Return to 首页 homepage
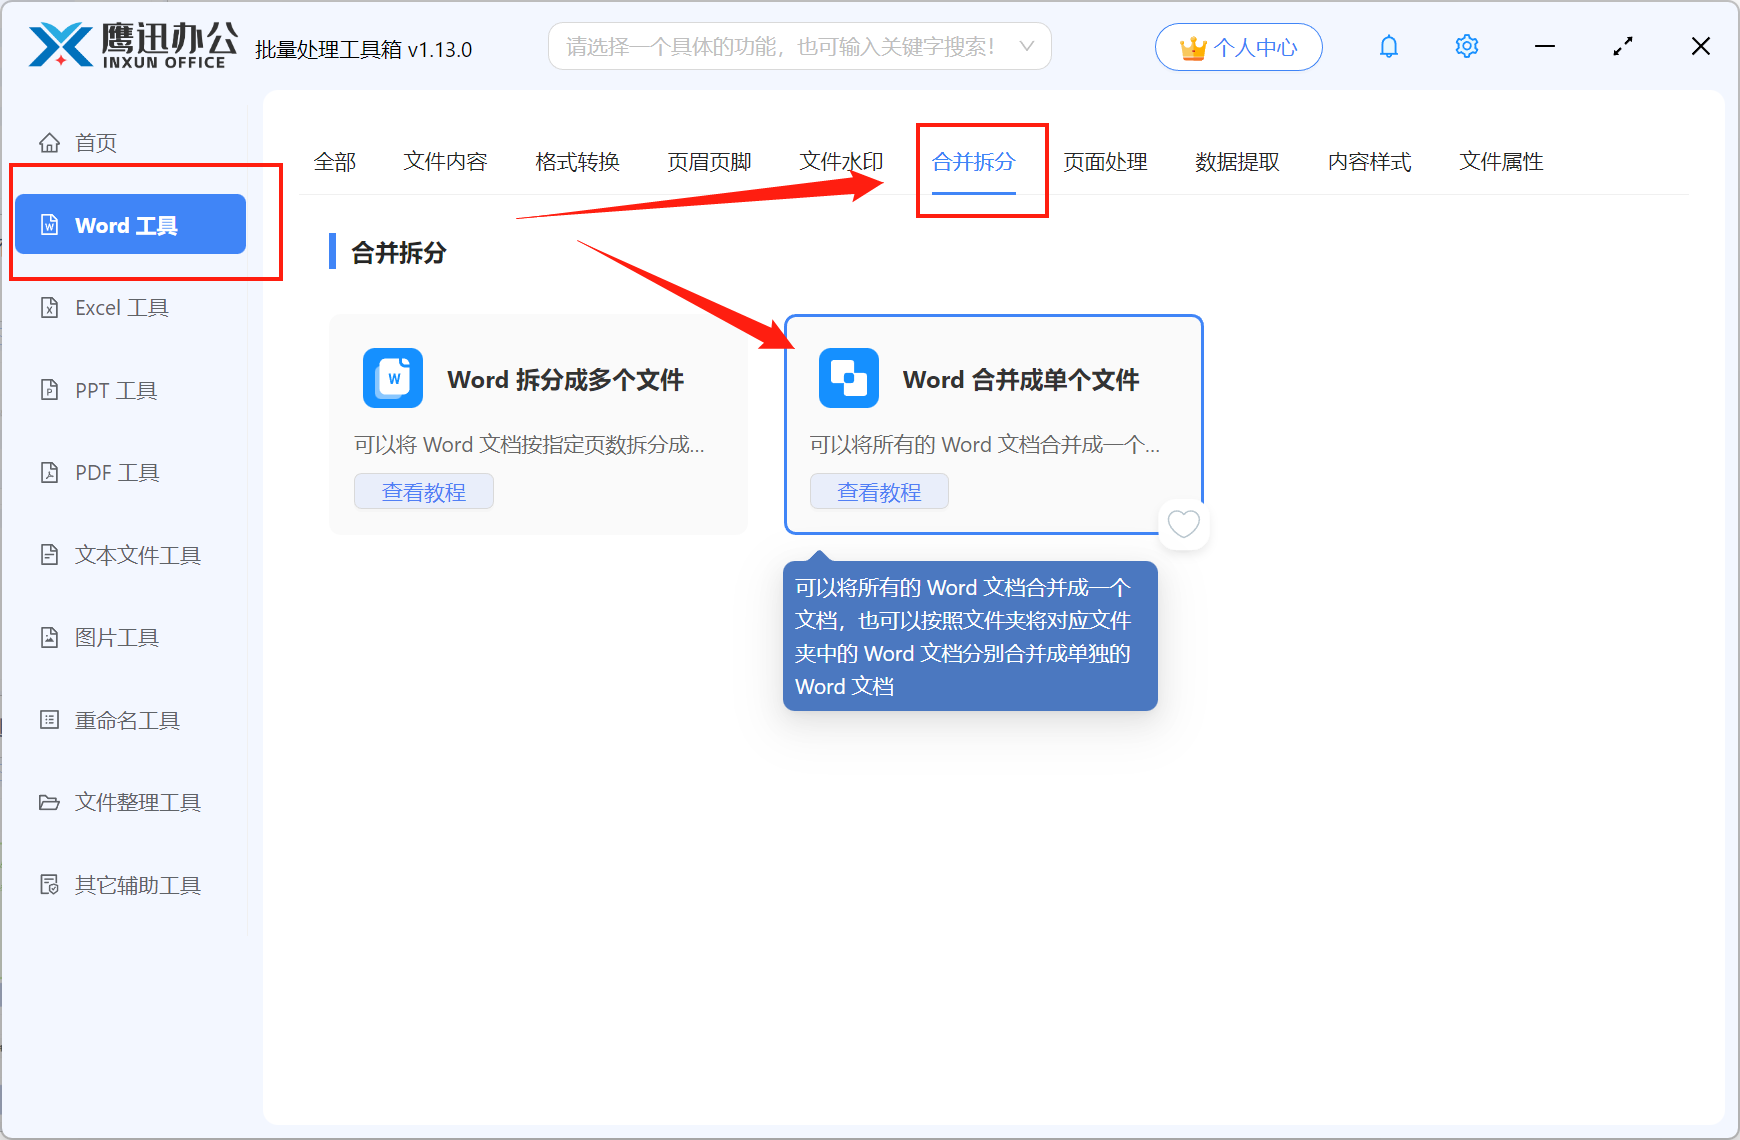Viewport: 1740px width, 1140px height. tap(95, 142)
